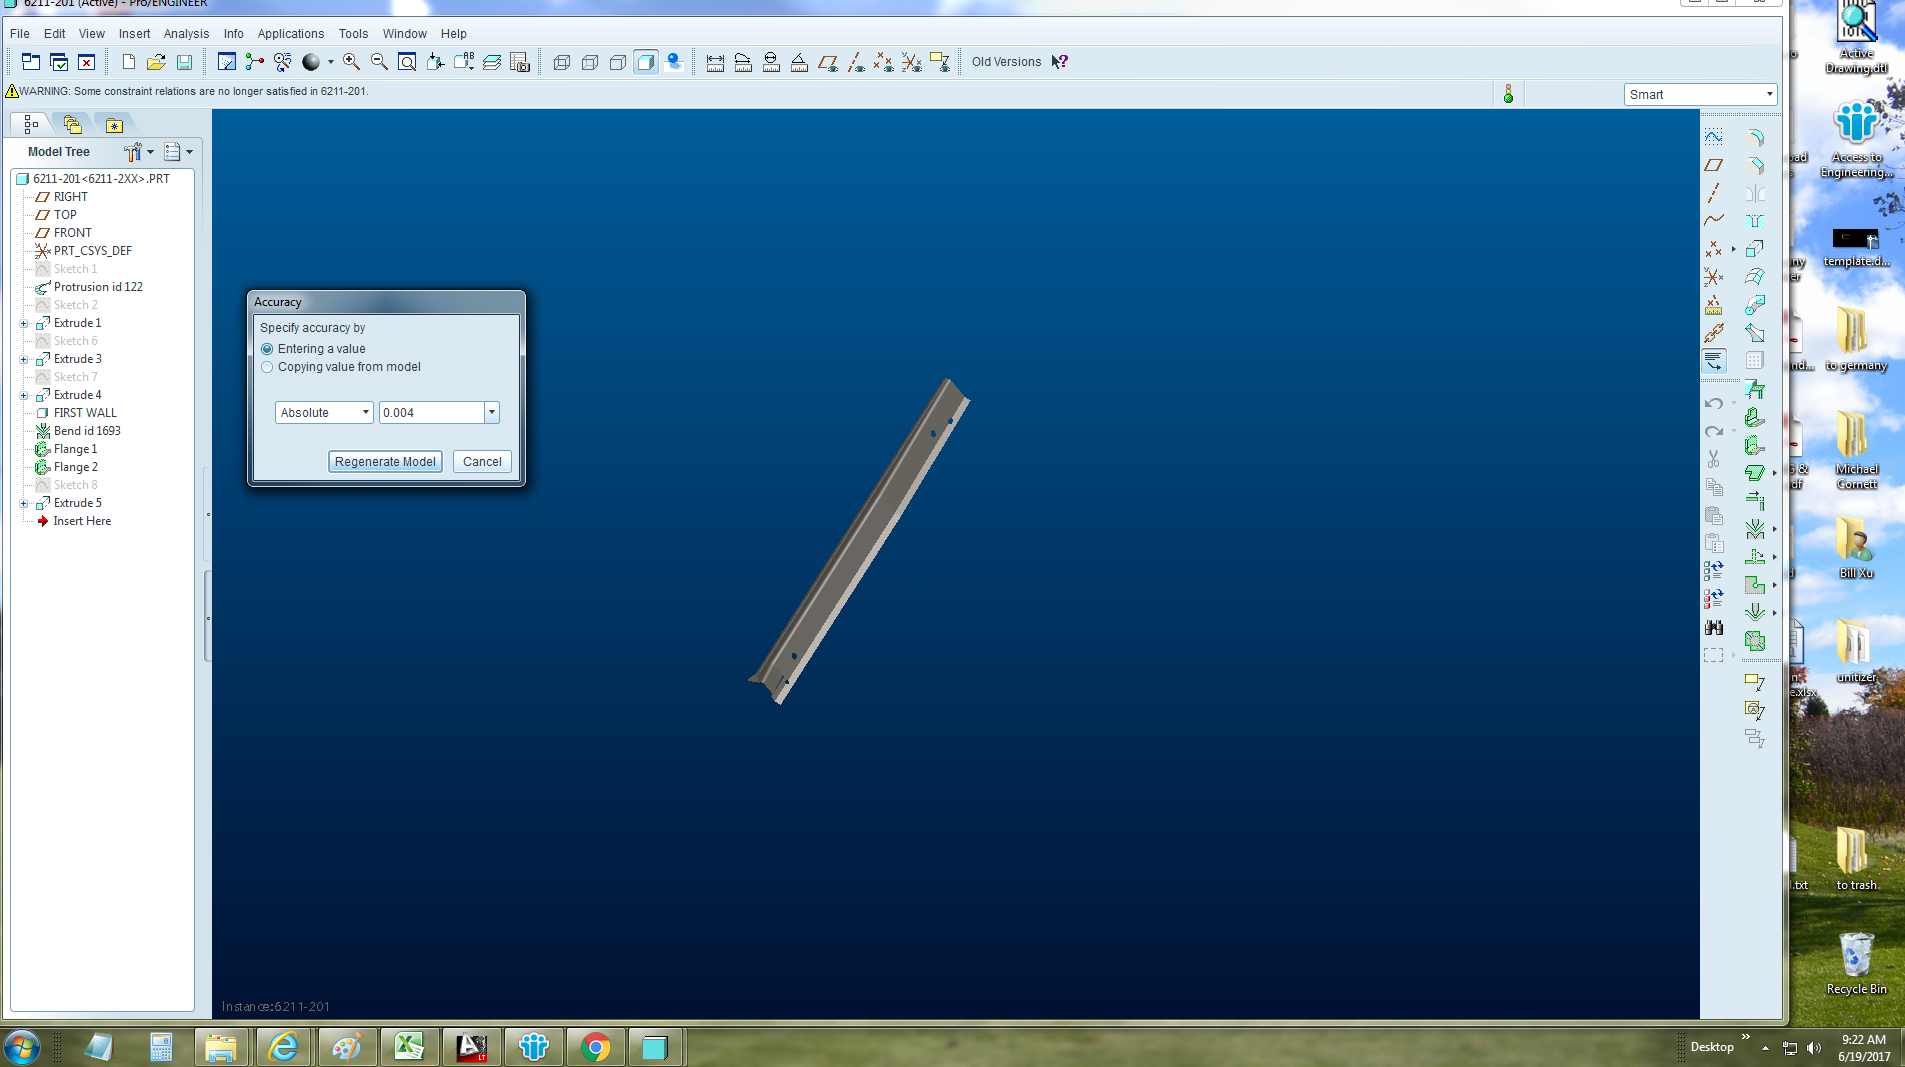Viewport: 1905px width, 1067px height.
Task: Select 'Copying value from model' radio button
Action: (x=267, y=367)
